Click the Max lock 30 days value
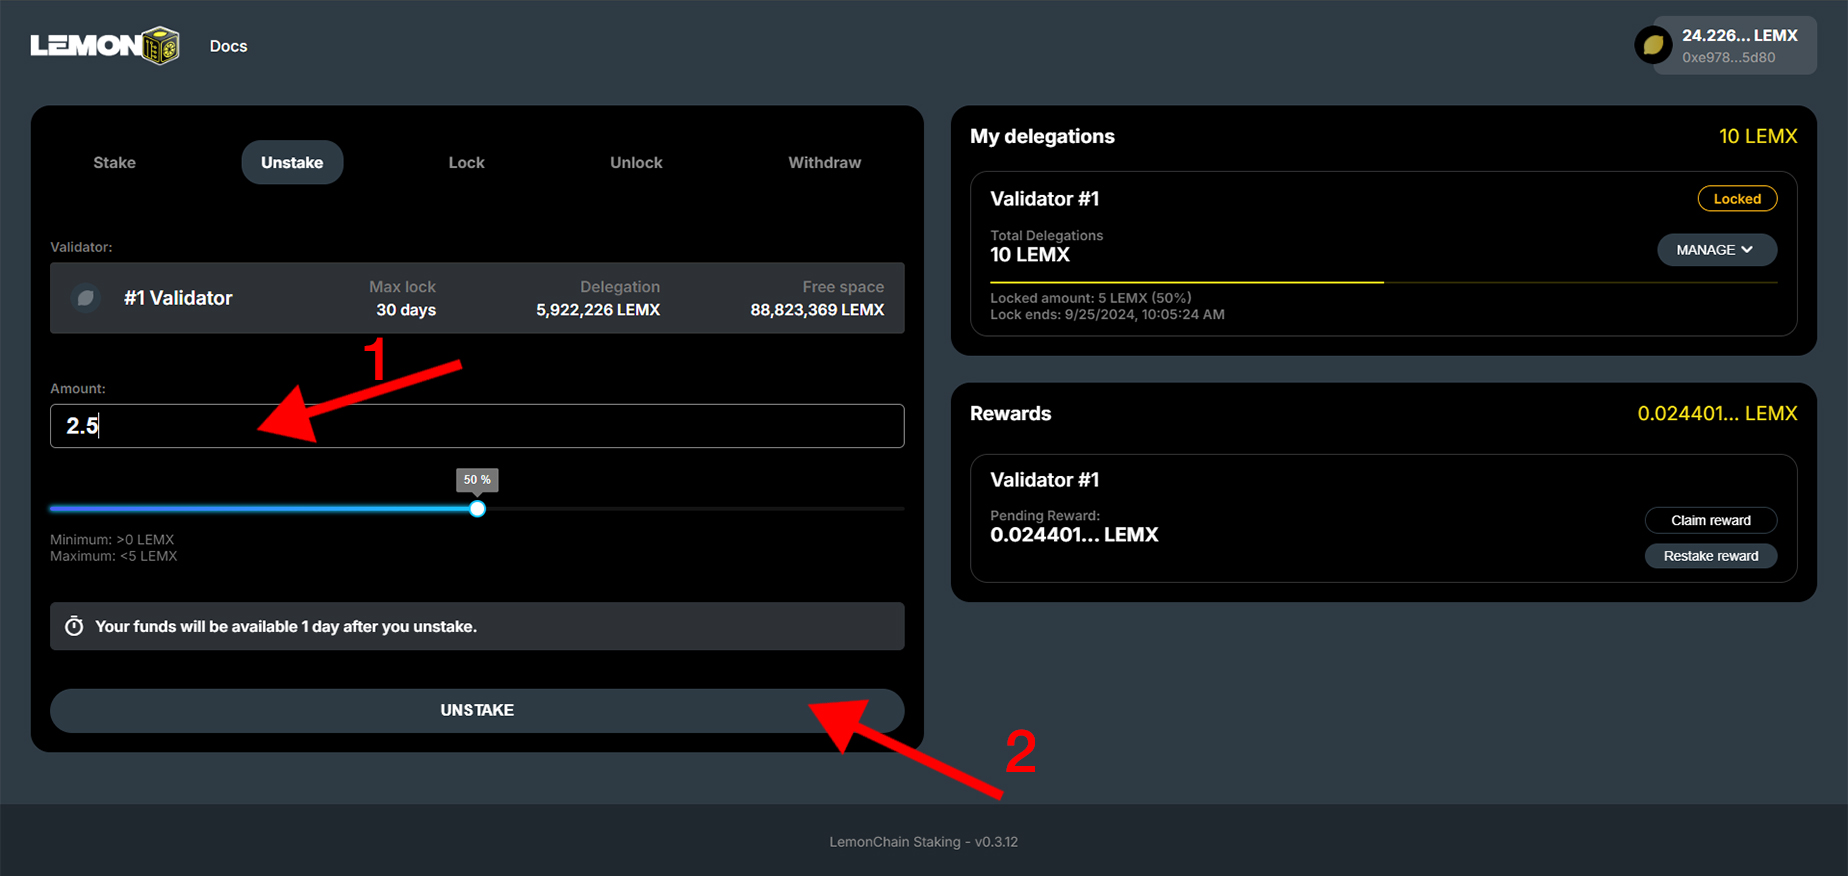 click(406, 310)
